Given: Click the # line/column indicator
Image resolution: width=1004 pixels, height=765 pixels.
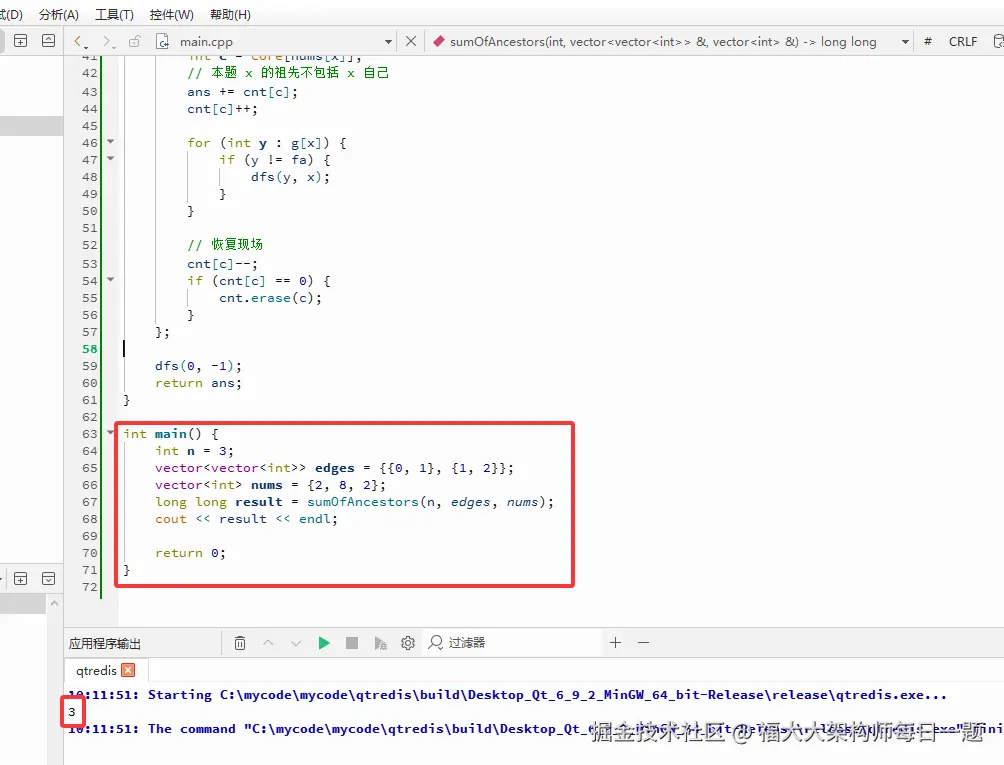Looking at the screenshot, I should (x=927, y=42).
